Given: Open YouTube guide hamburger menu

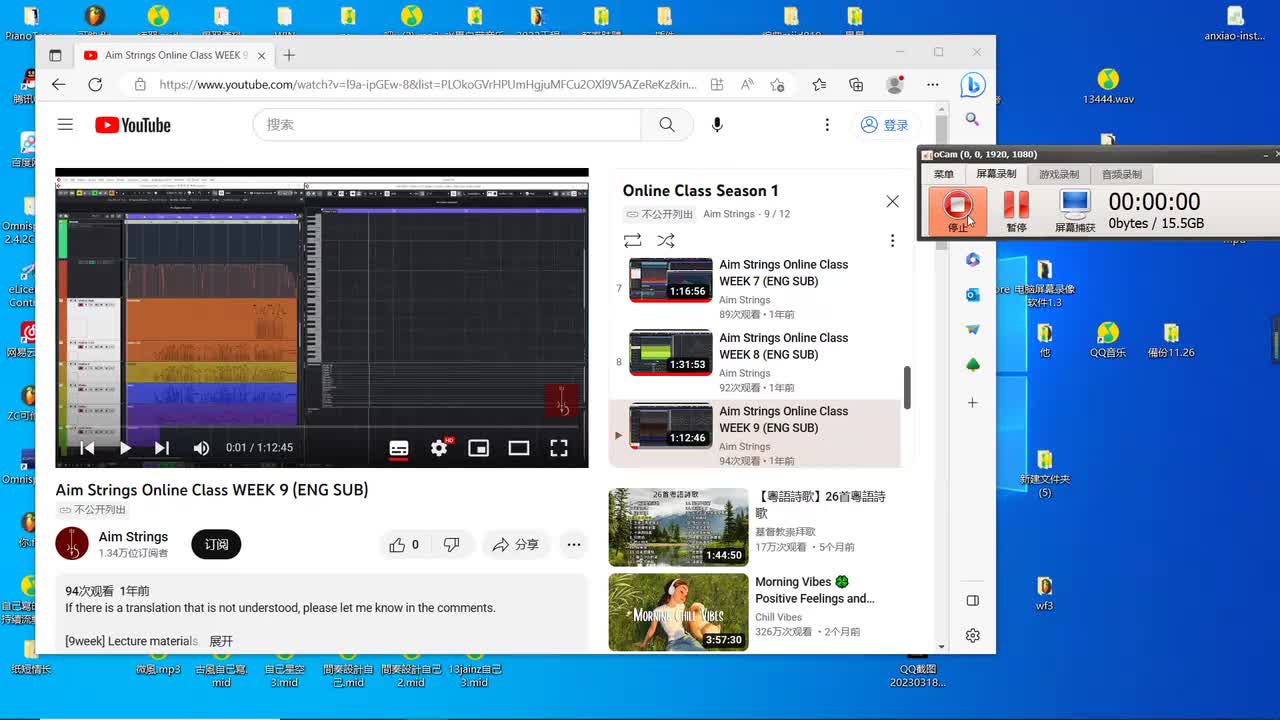Looking at the screenshot, I should tap(65, 125).
